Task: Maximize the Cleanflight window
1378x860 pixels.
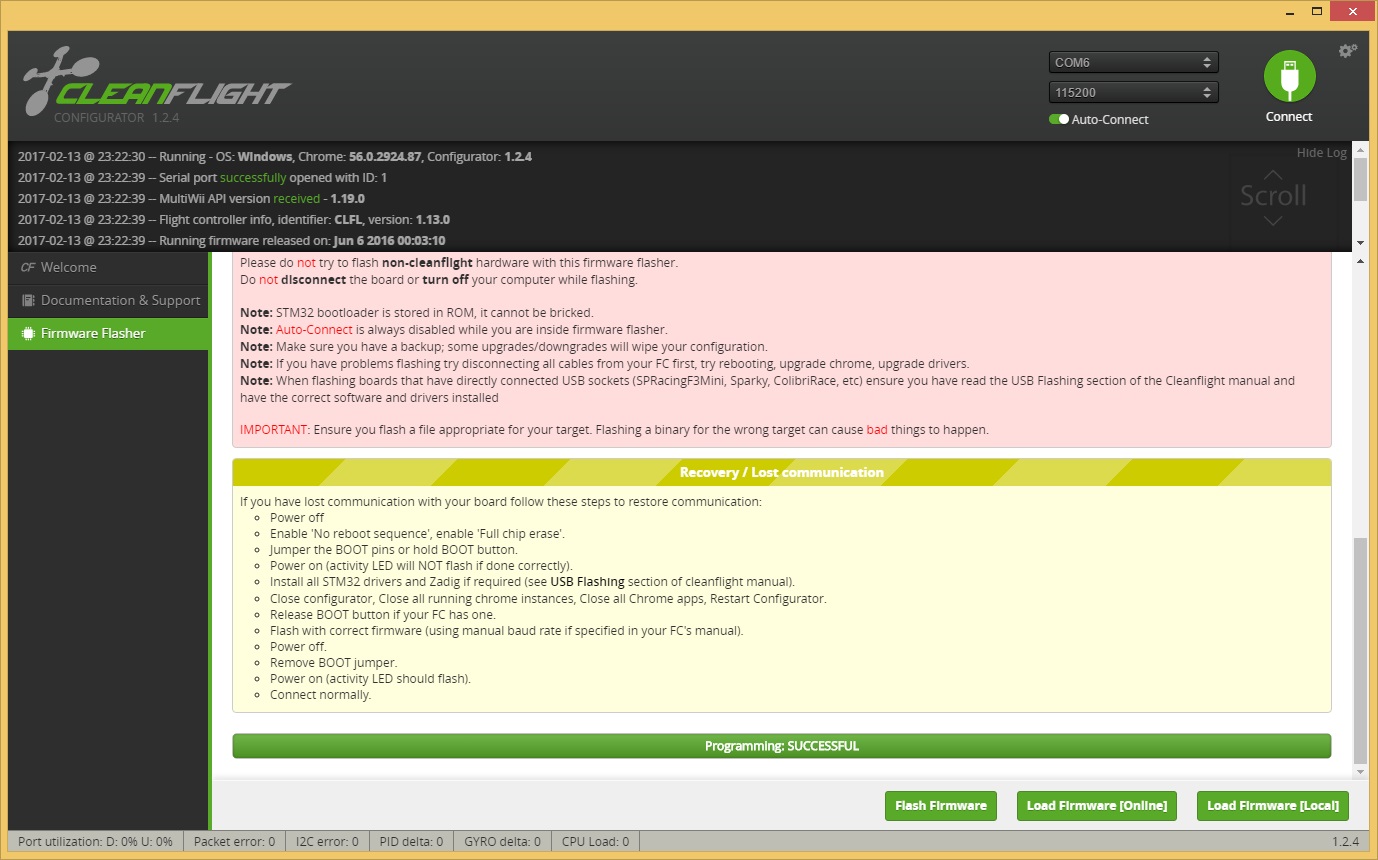Action: coord(1317,14)
